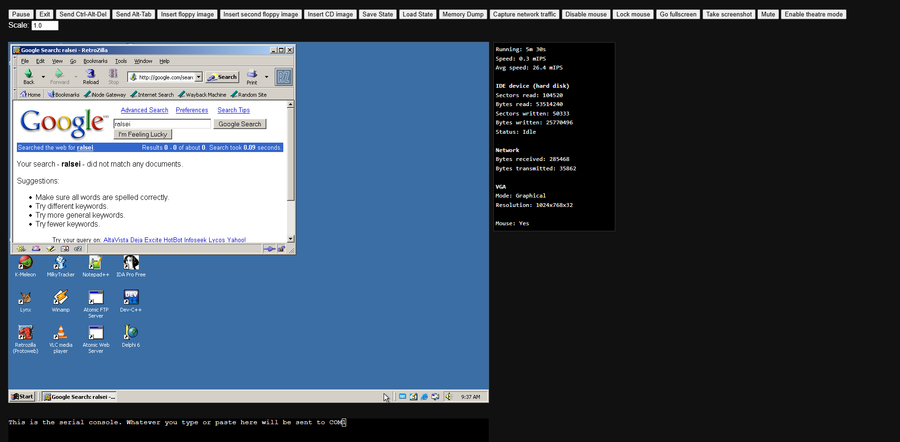Viewport: 900px width, 442px height.
Task: Open the Help menu
Action: pyautogui.click(x=164, y=61)
